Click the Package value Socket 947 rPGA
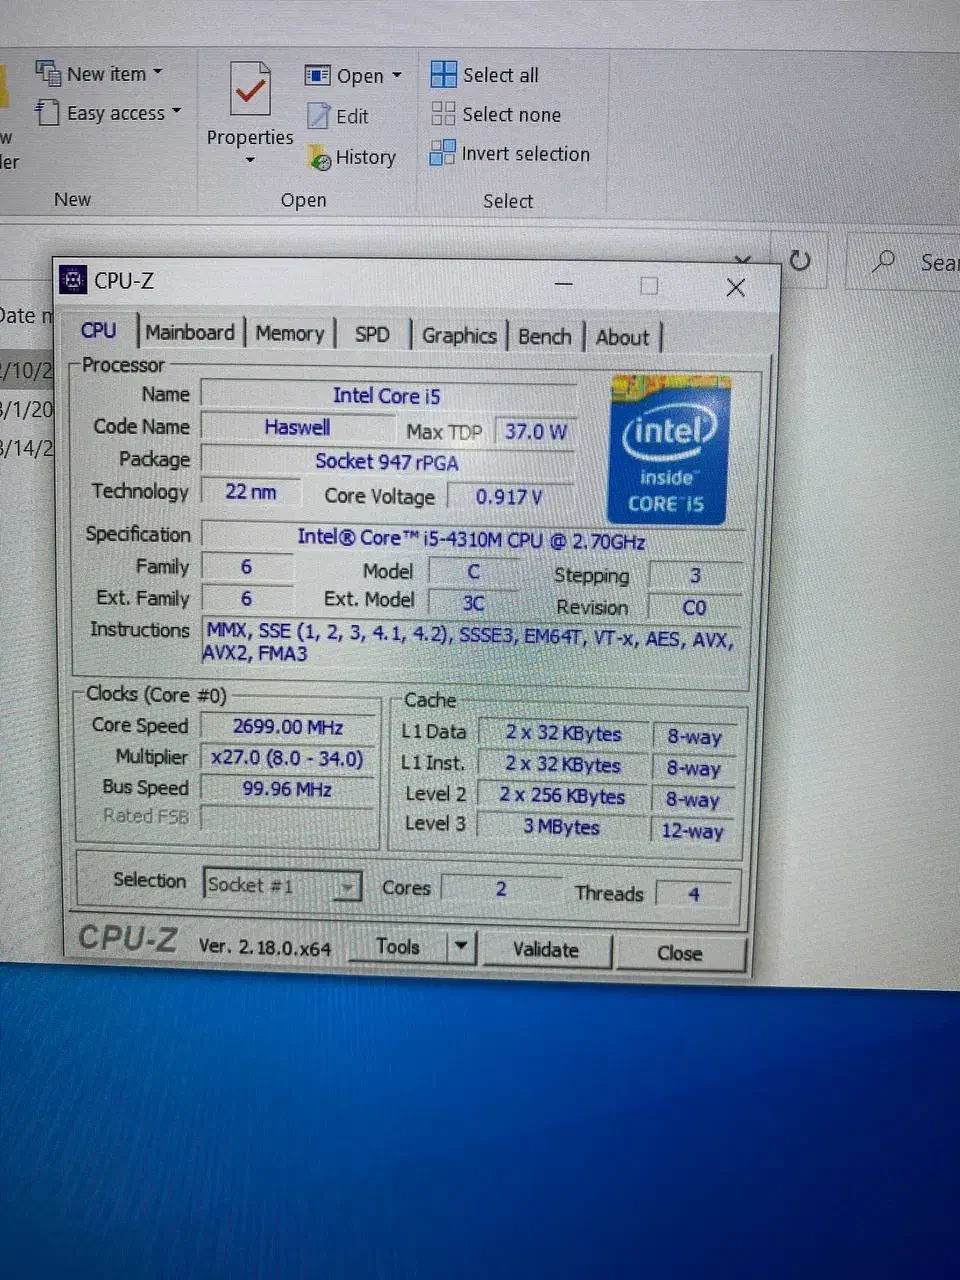This screenshot has height=1280, width=960. tap(388, 462)
